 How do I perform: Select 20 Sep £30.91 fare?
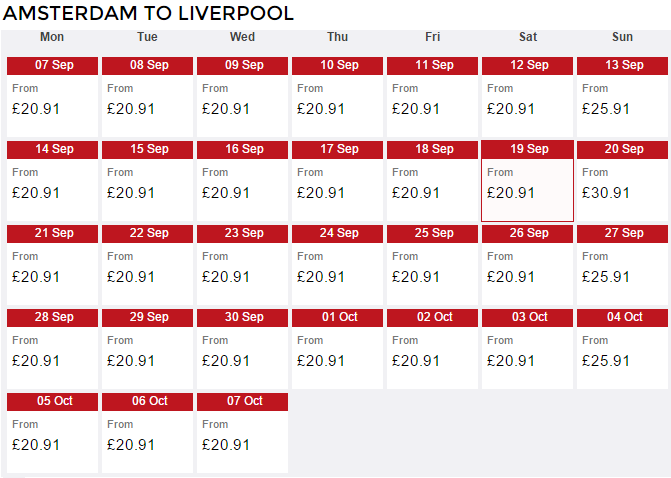[x=622, y=181]
